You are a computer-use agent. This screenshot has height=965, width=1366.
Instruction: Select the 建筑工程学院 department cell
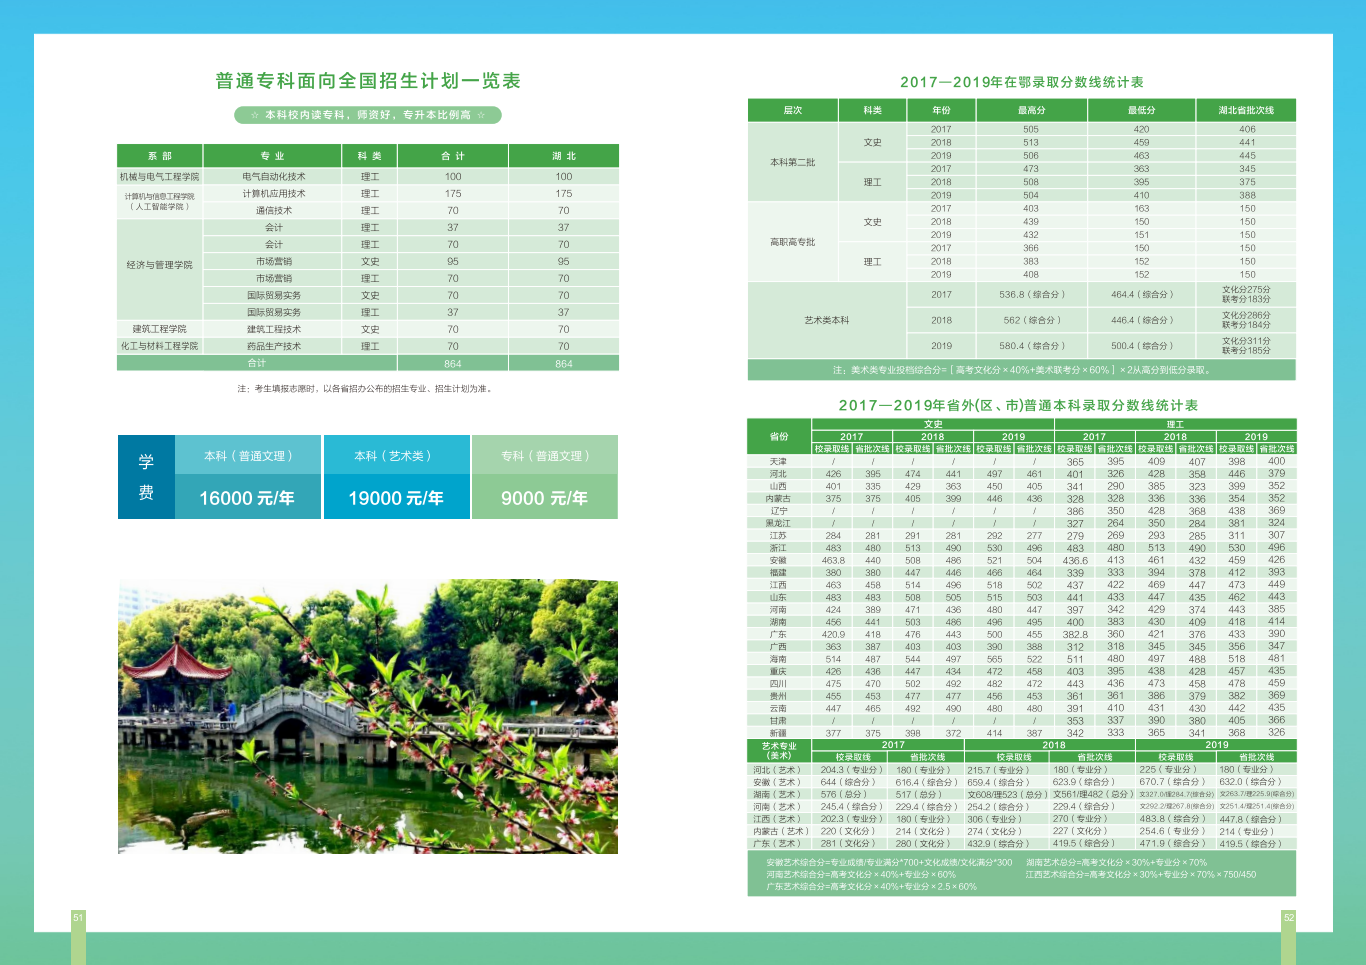coord(160,329)
